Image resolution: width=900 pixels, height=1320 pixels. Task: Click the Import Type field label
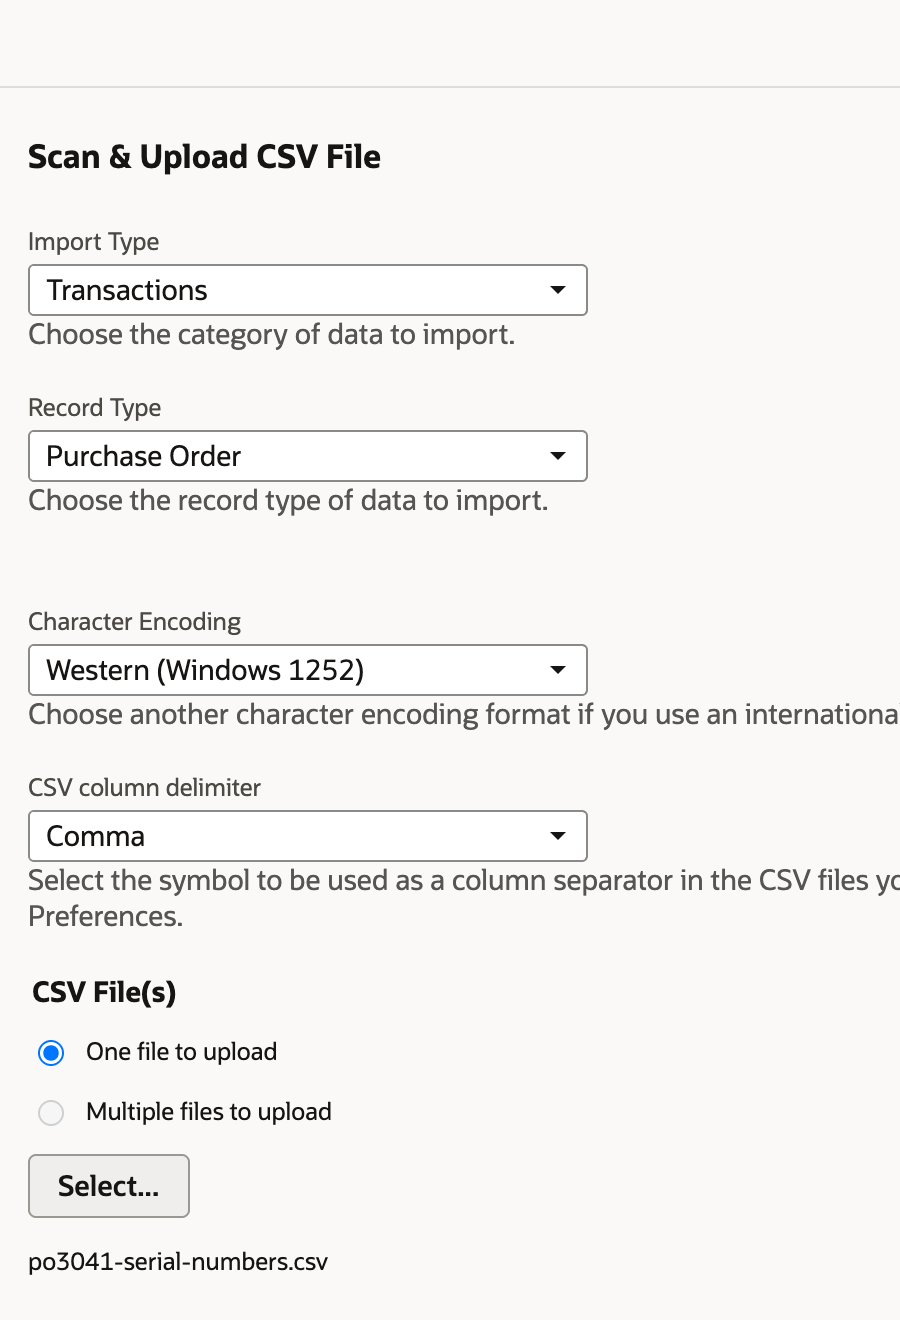pyautogui.click(x=94, y=242)
